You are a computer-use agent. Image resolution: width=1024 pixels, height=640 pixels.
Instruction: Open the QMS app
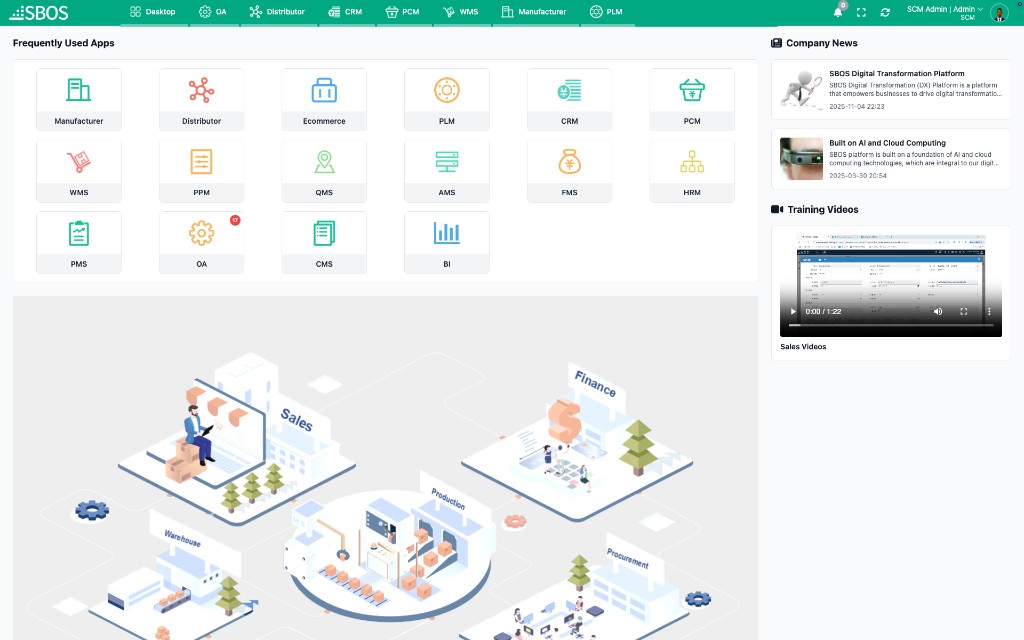click(x=324, y=171)
